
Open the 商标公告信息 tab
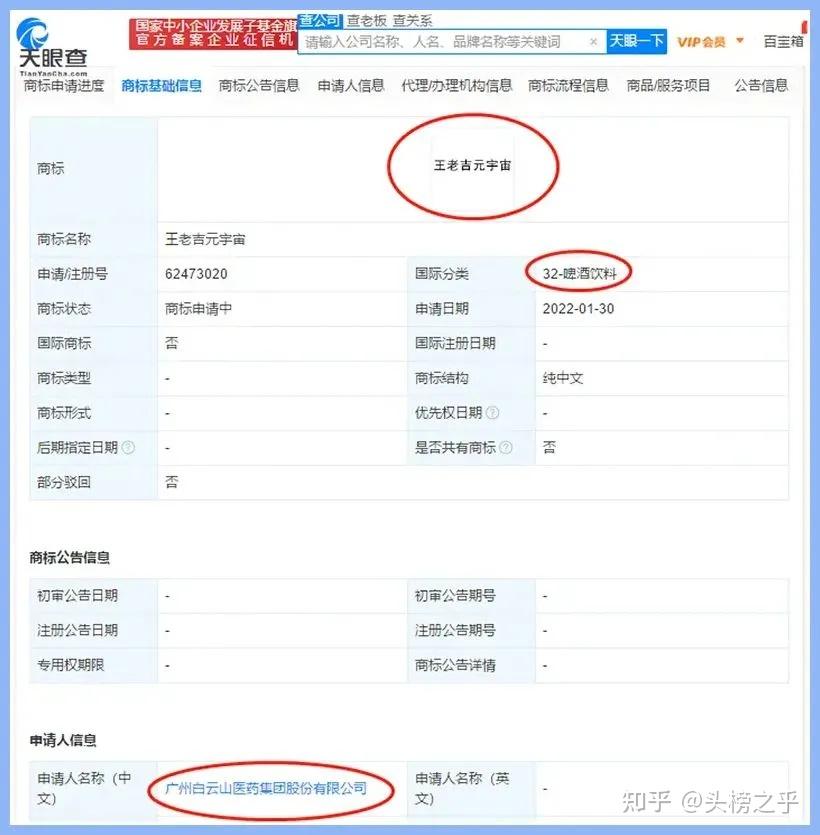coord(259,86)
